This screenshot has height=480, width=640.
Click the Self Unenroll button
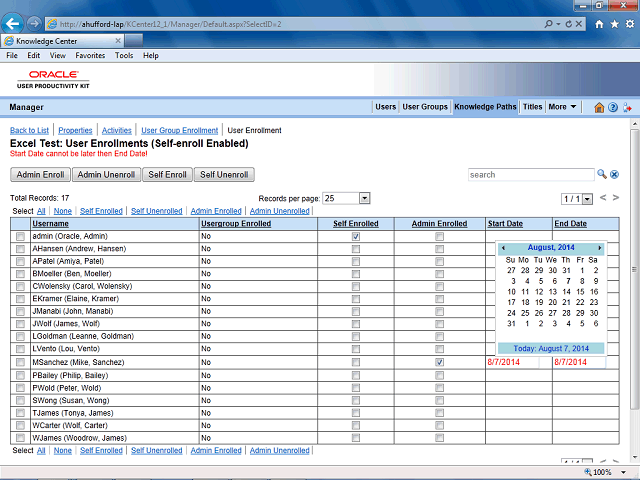point(224,175)
